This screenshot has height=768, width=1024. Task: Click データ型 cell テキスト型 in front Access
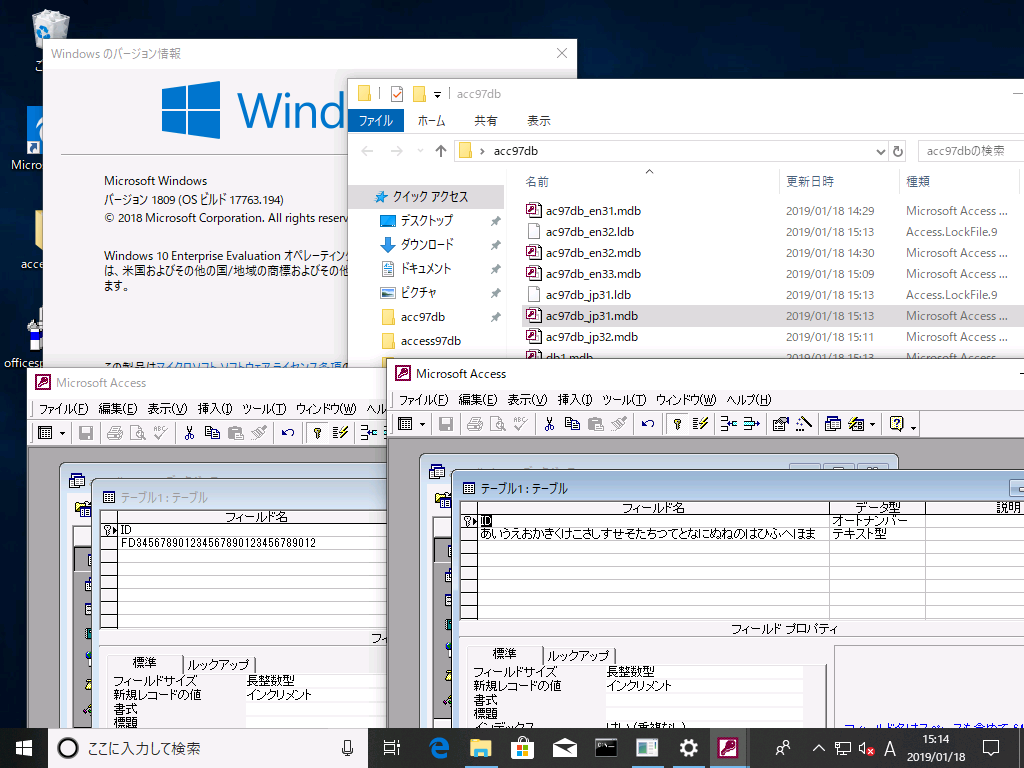[877, 534]
